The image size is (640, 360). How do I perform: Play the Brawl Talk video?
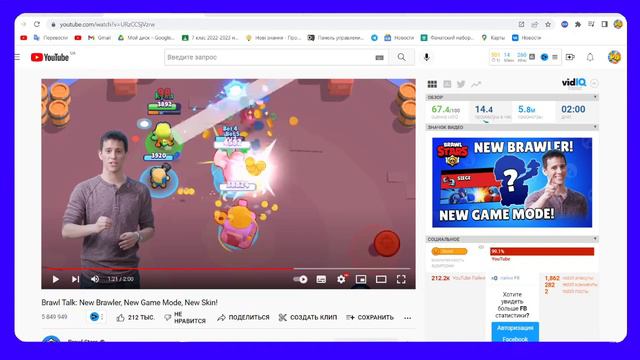pos(56,279)
